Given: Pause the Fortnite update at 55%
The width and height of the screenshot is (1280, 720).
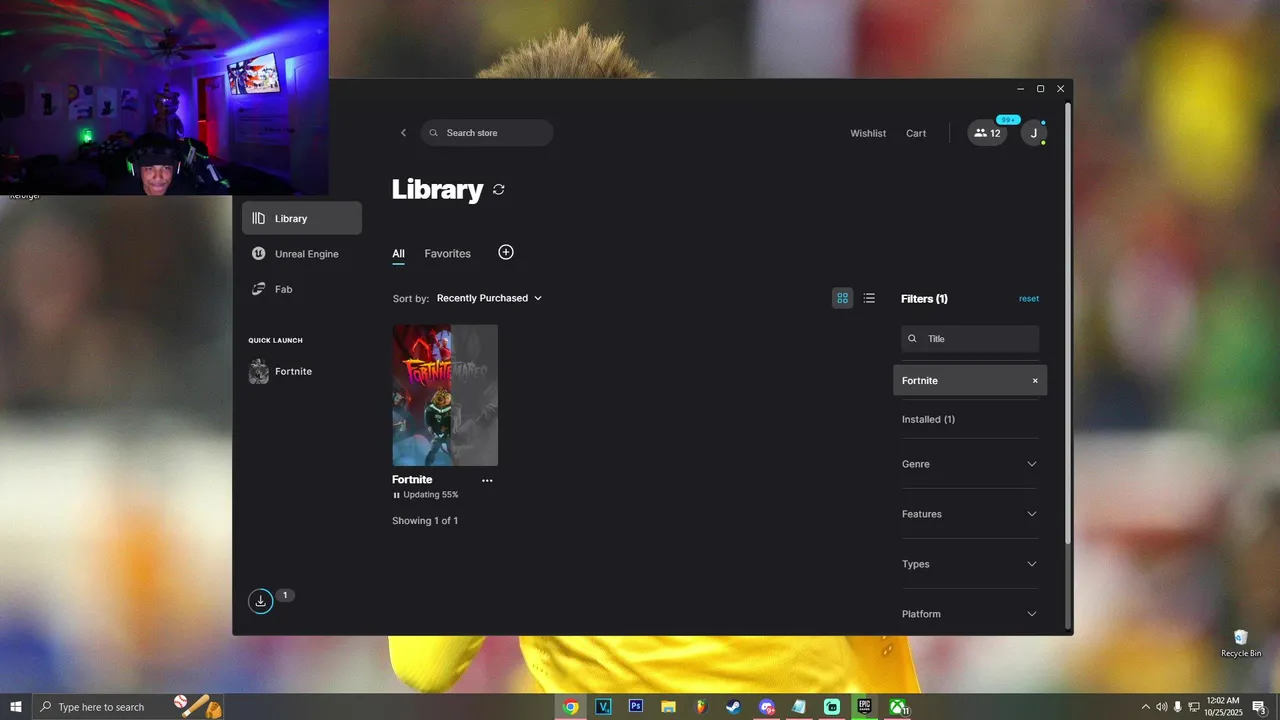Looking at the screenshot, I should [396, 495].
